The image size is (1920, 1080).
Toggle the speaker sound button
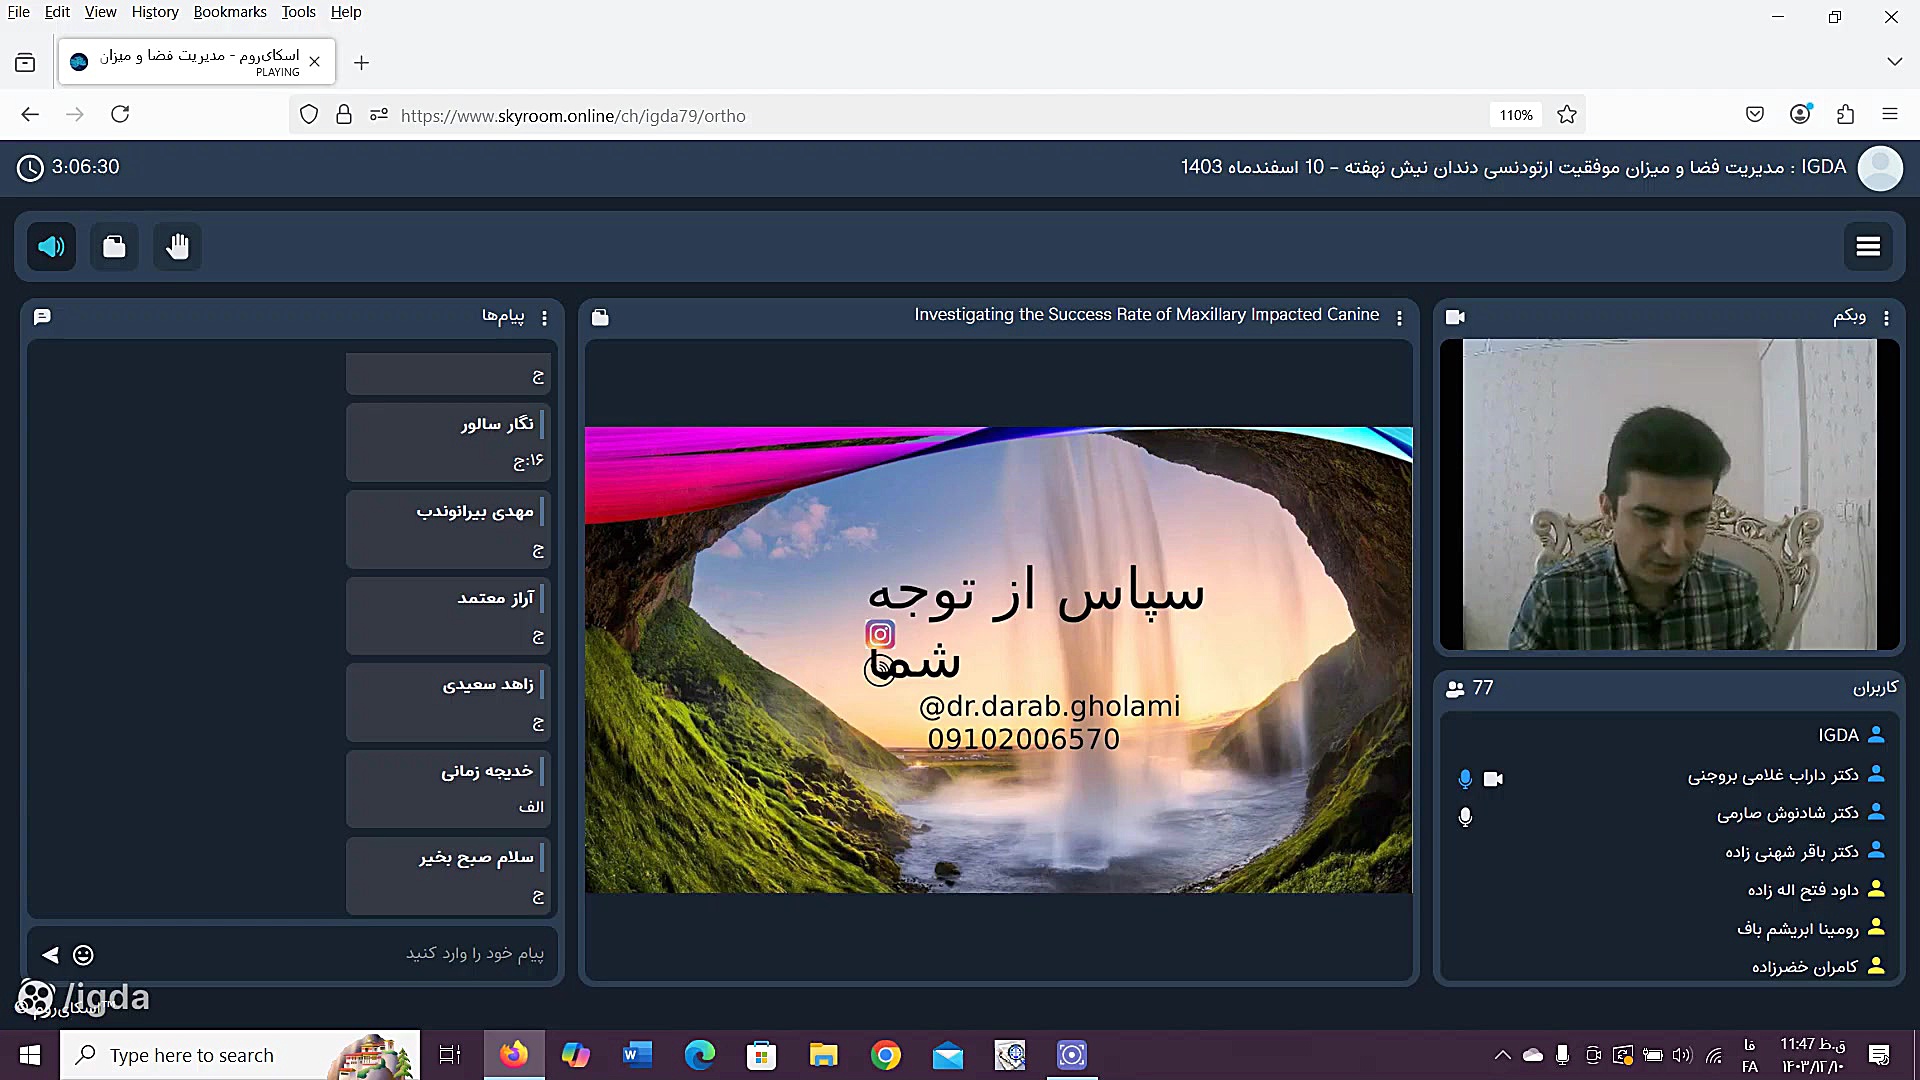[51, 247]
